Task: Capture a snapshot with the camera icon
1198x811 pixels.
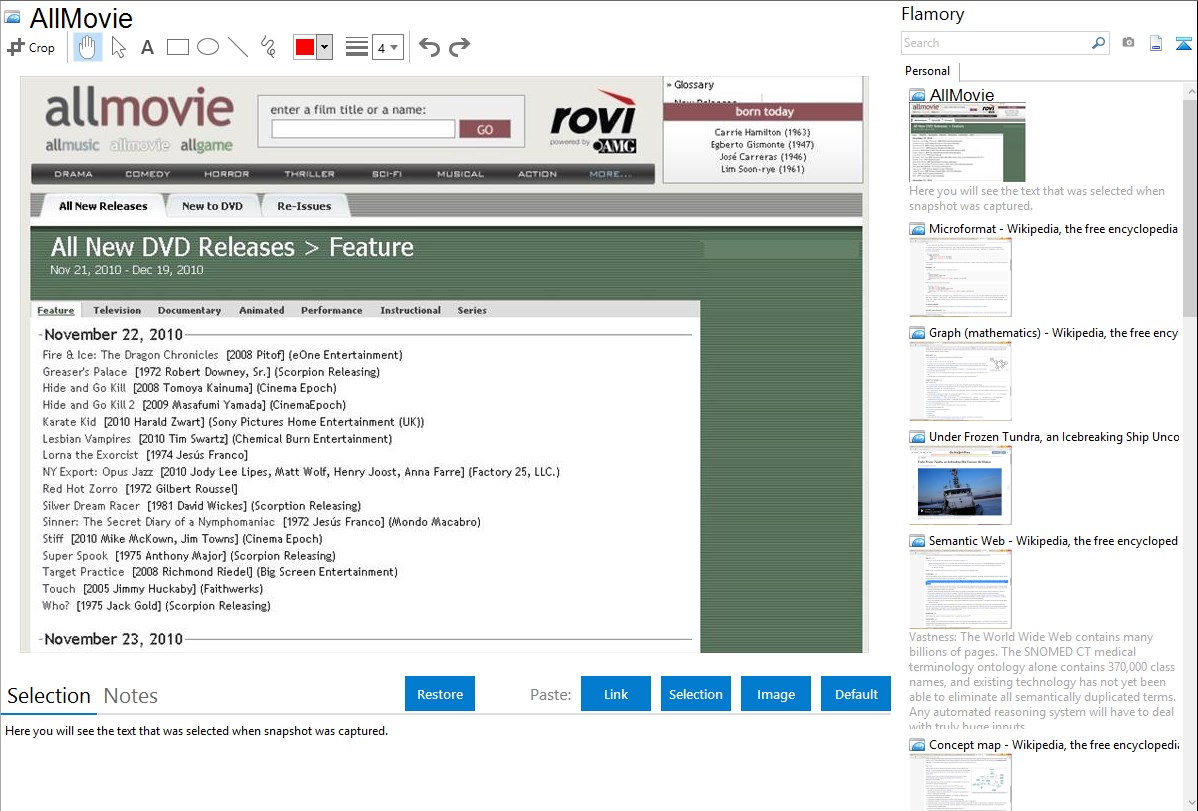Action: 1128,43
